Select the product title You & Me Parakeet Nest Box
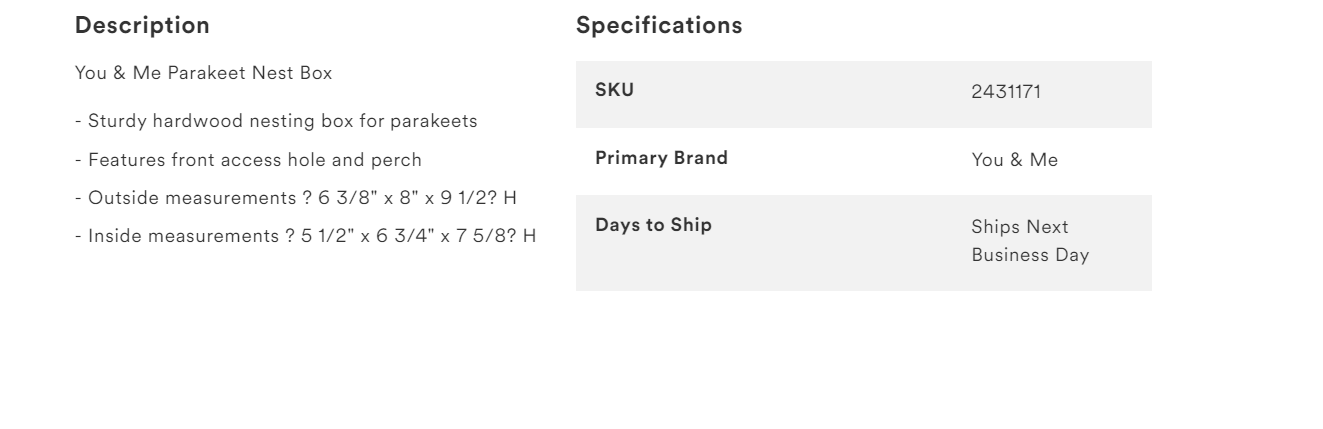 203,73
